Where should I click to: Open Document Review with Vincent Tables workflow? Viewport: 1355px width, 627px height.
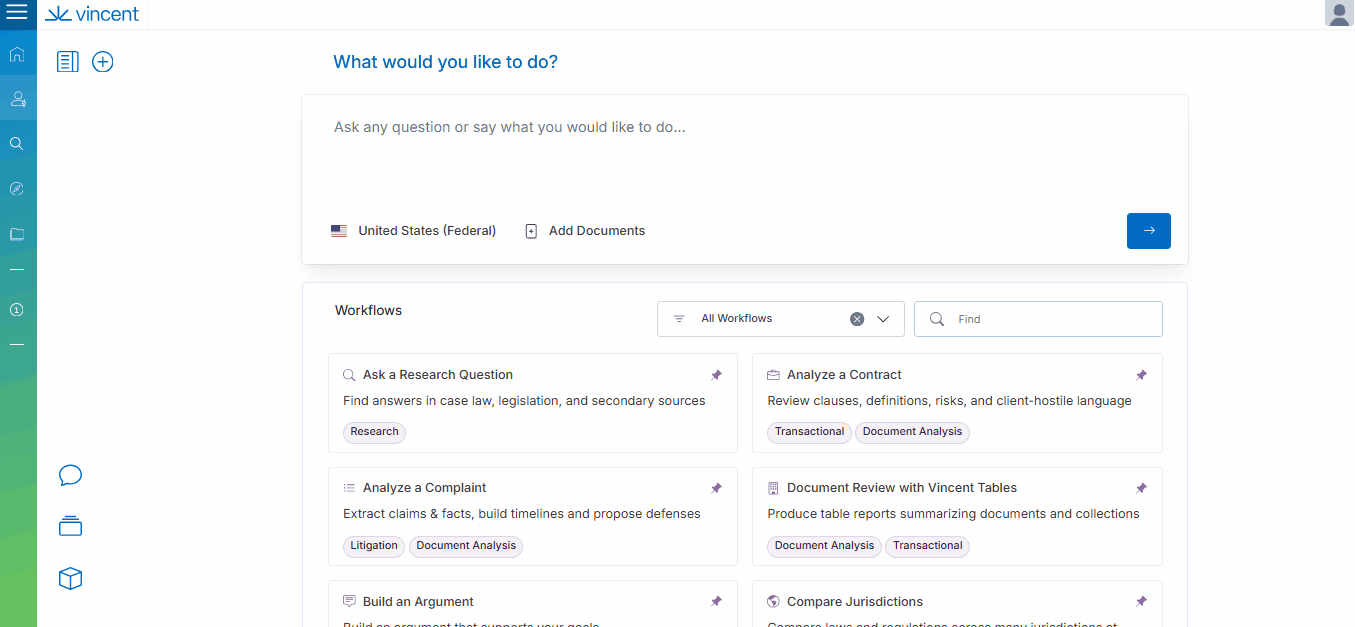coord(901,488)
